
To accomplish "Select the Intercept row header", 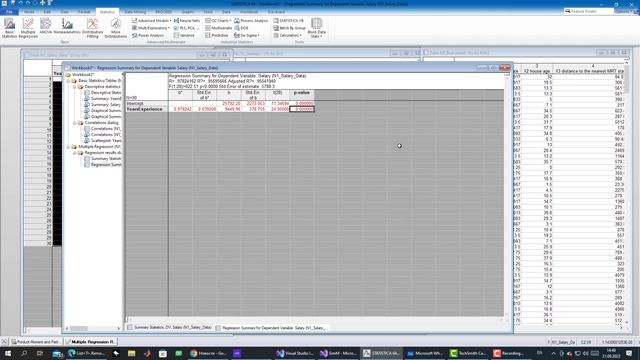I will (x=147, y=104).
